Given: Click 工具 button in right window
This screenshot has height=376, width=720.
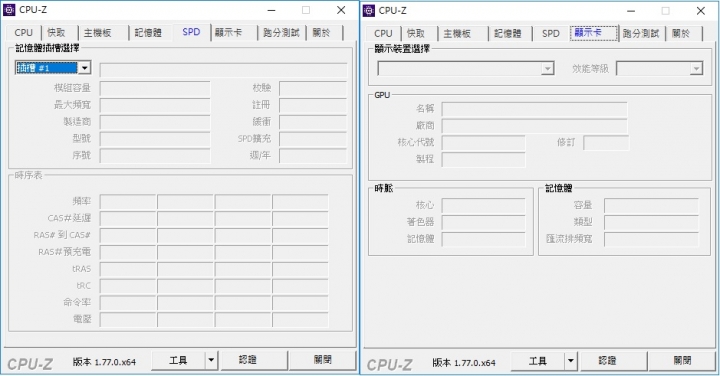Looking at the screenshot, I should pos(538,361).
